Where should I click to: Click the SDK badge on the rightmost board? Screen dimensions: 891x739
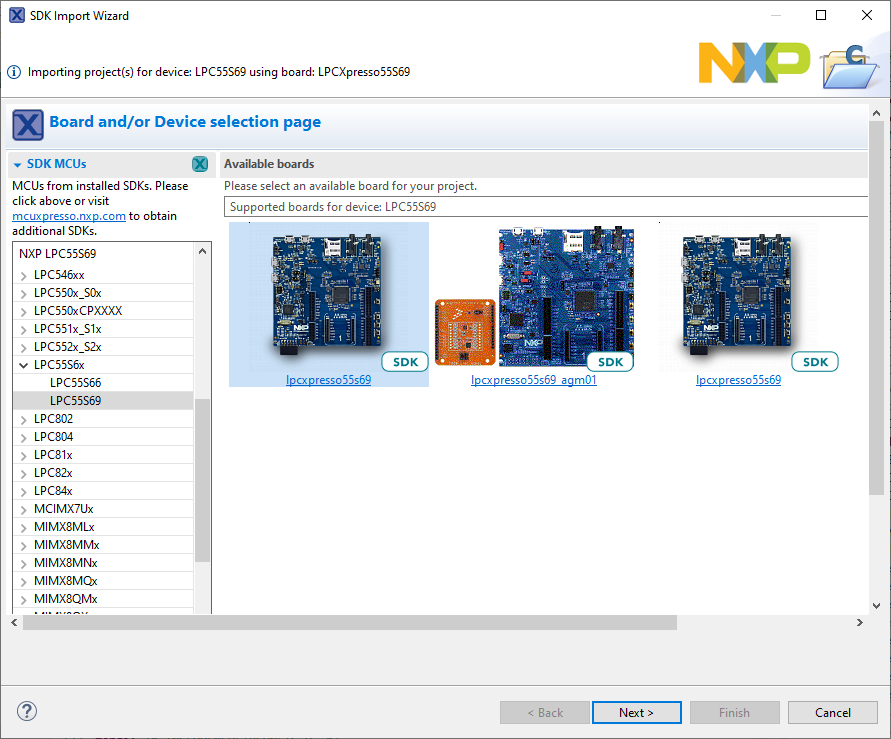point(814,361)
